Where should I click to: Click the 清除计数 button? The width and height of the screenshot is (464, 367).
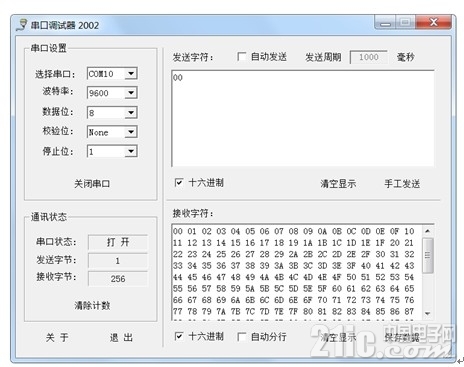92,305
